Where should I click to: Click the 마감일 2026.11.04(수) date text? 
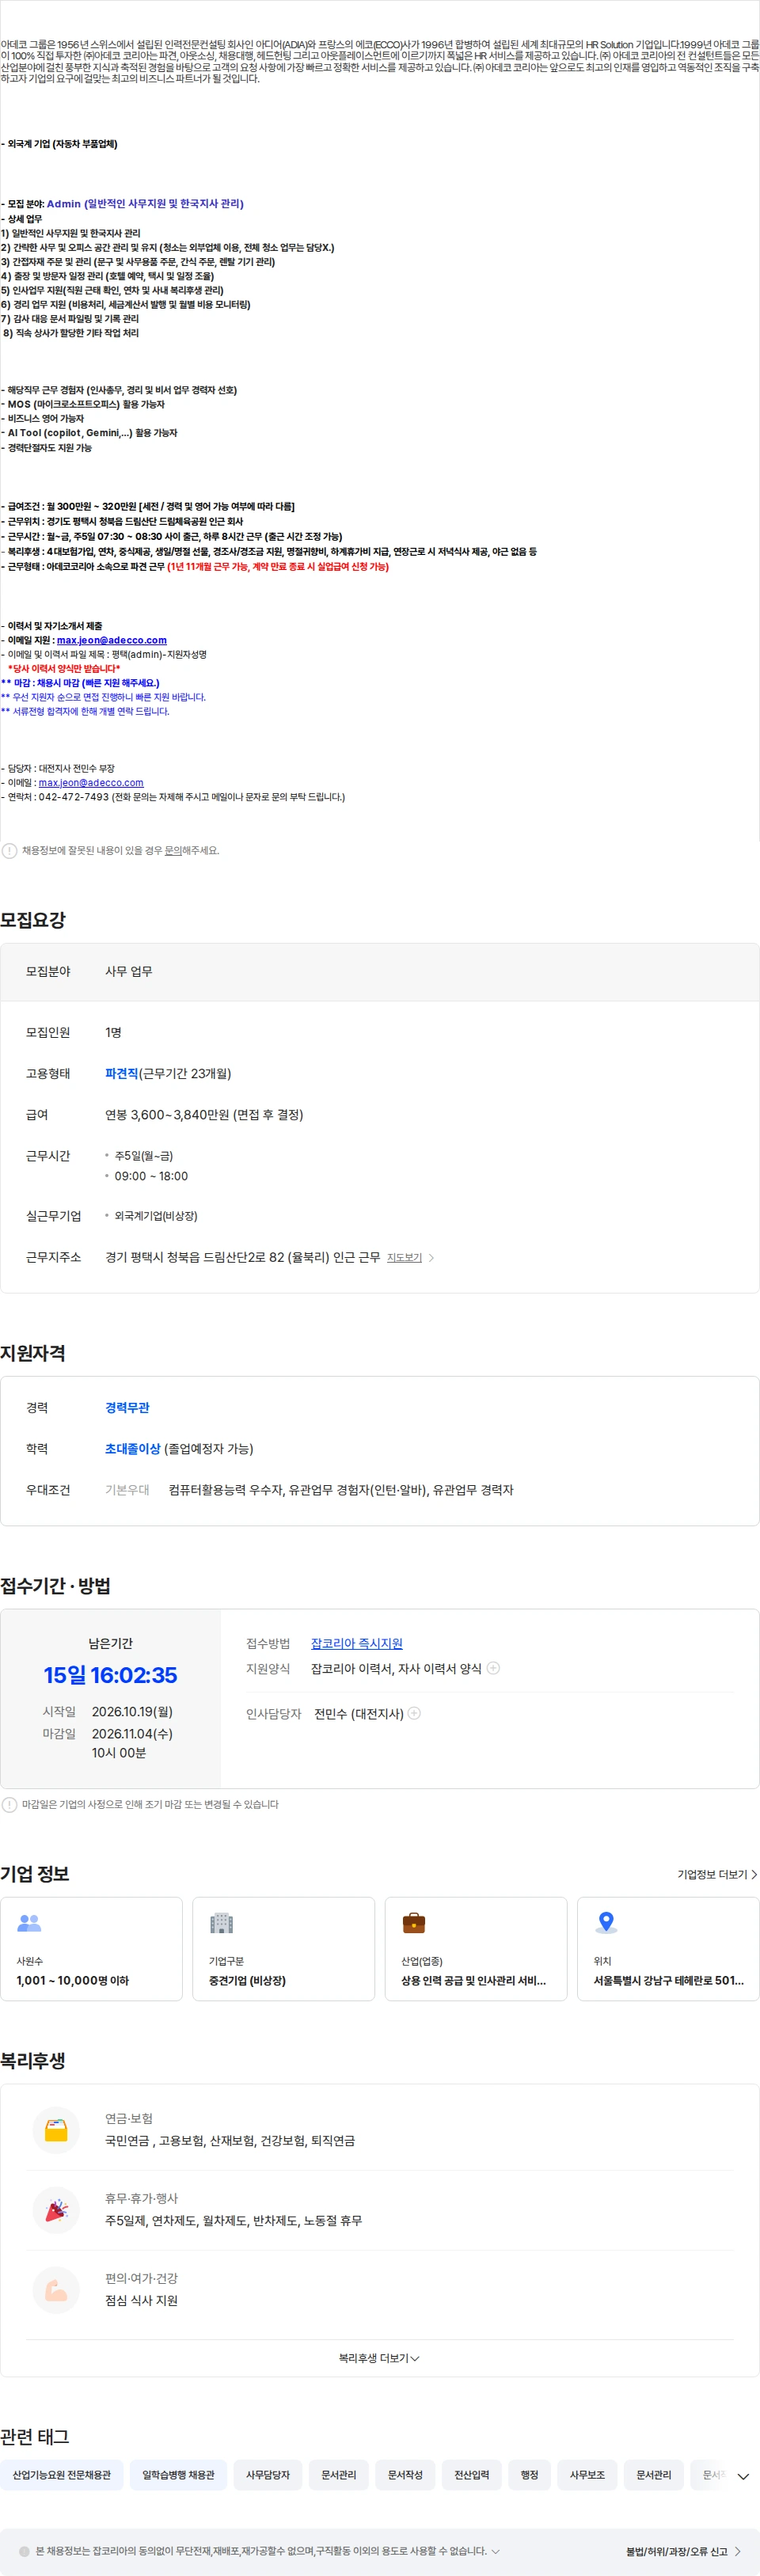(x=132, y=1734)
